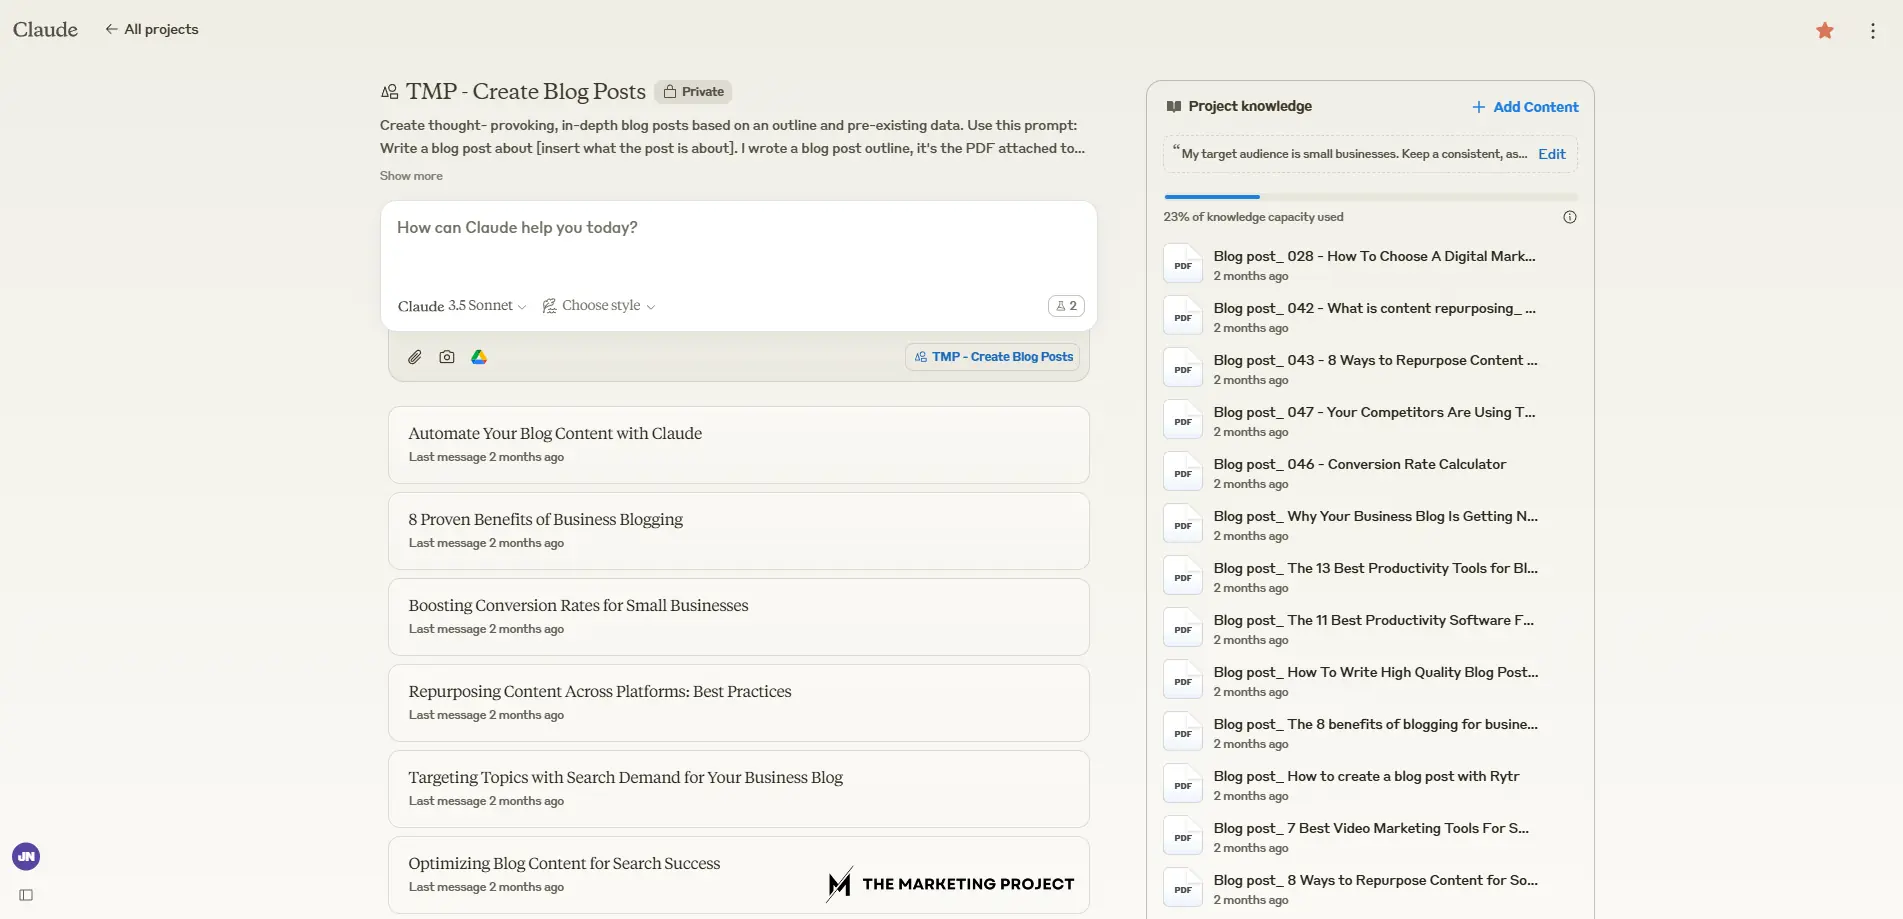Screen dimensions: 1903x919
Task: Click the Project knowledge book icon
Action: pos(1174,106)
